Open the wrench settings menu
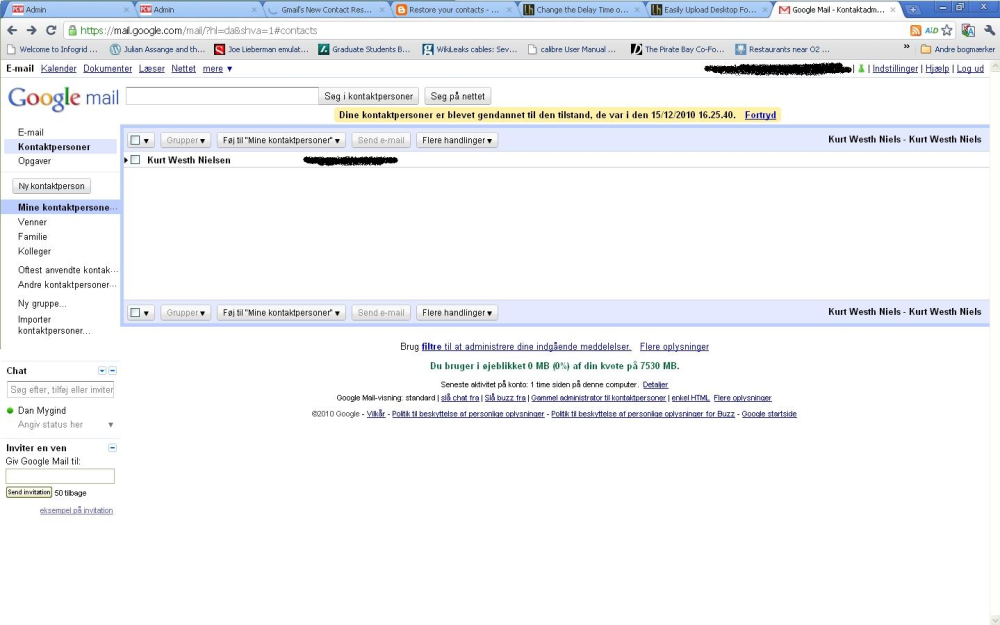1000x625 pixels. 989,30
